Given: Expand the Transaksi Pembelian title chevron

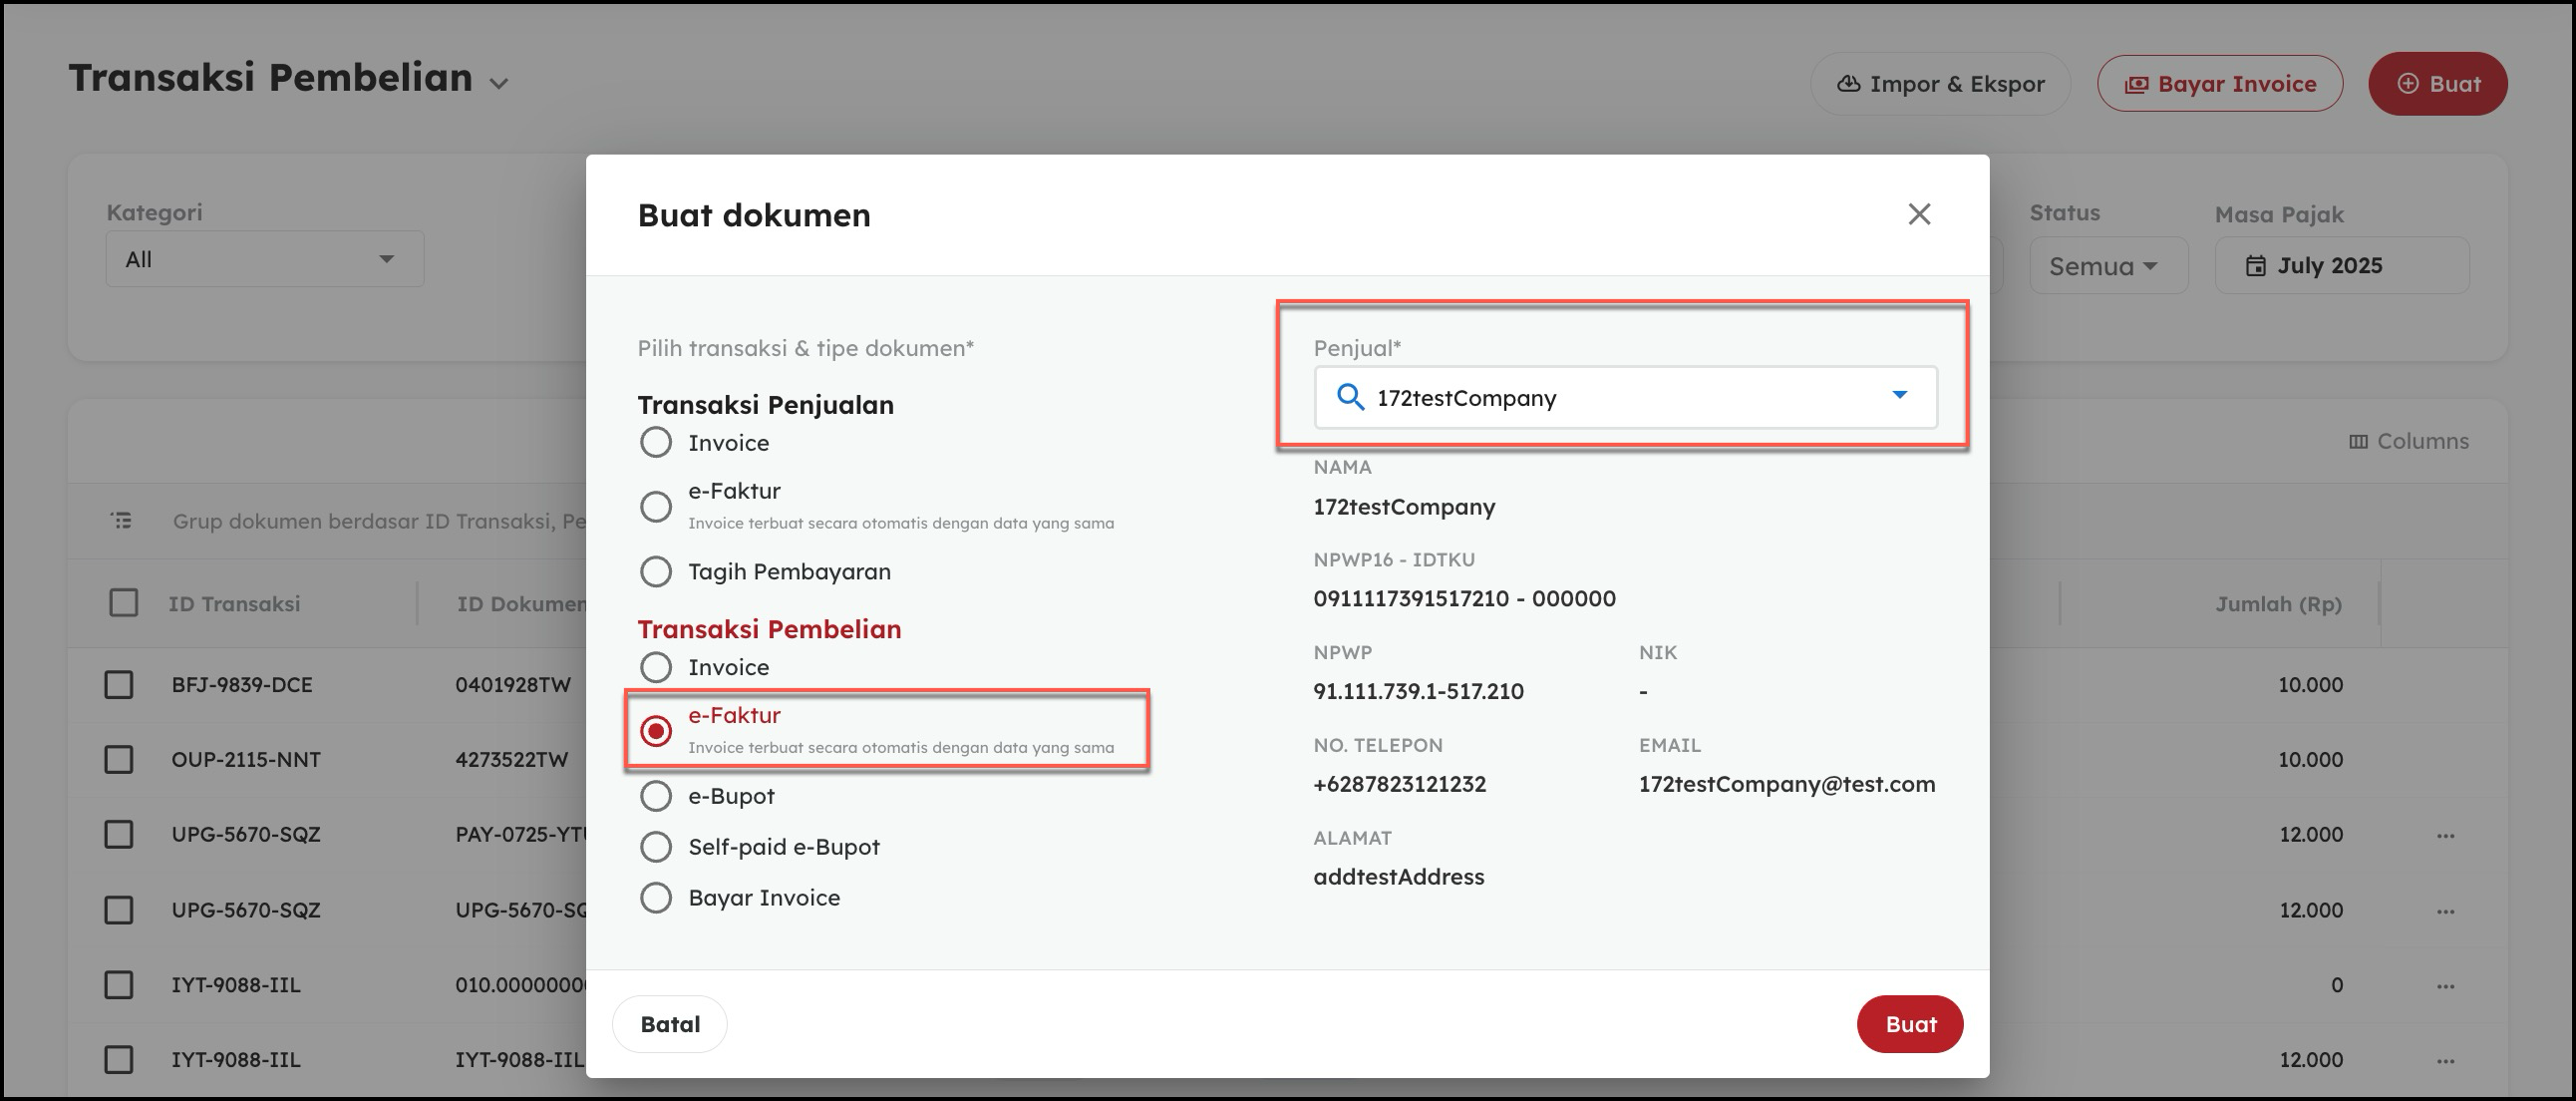Looking at the screenshot, I should coord(499,84).
